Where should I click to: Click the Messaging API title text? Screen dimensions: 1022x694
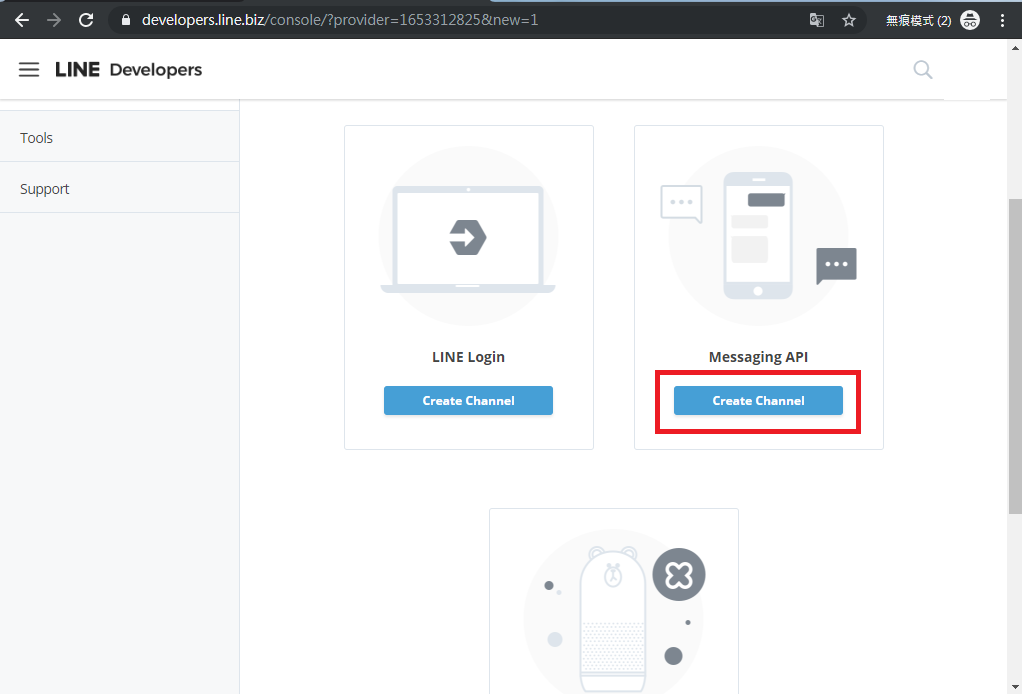(758, 357)
